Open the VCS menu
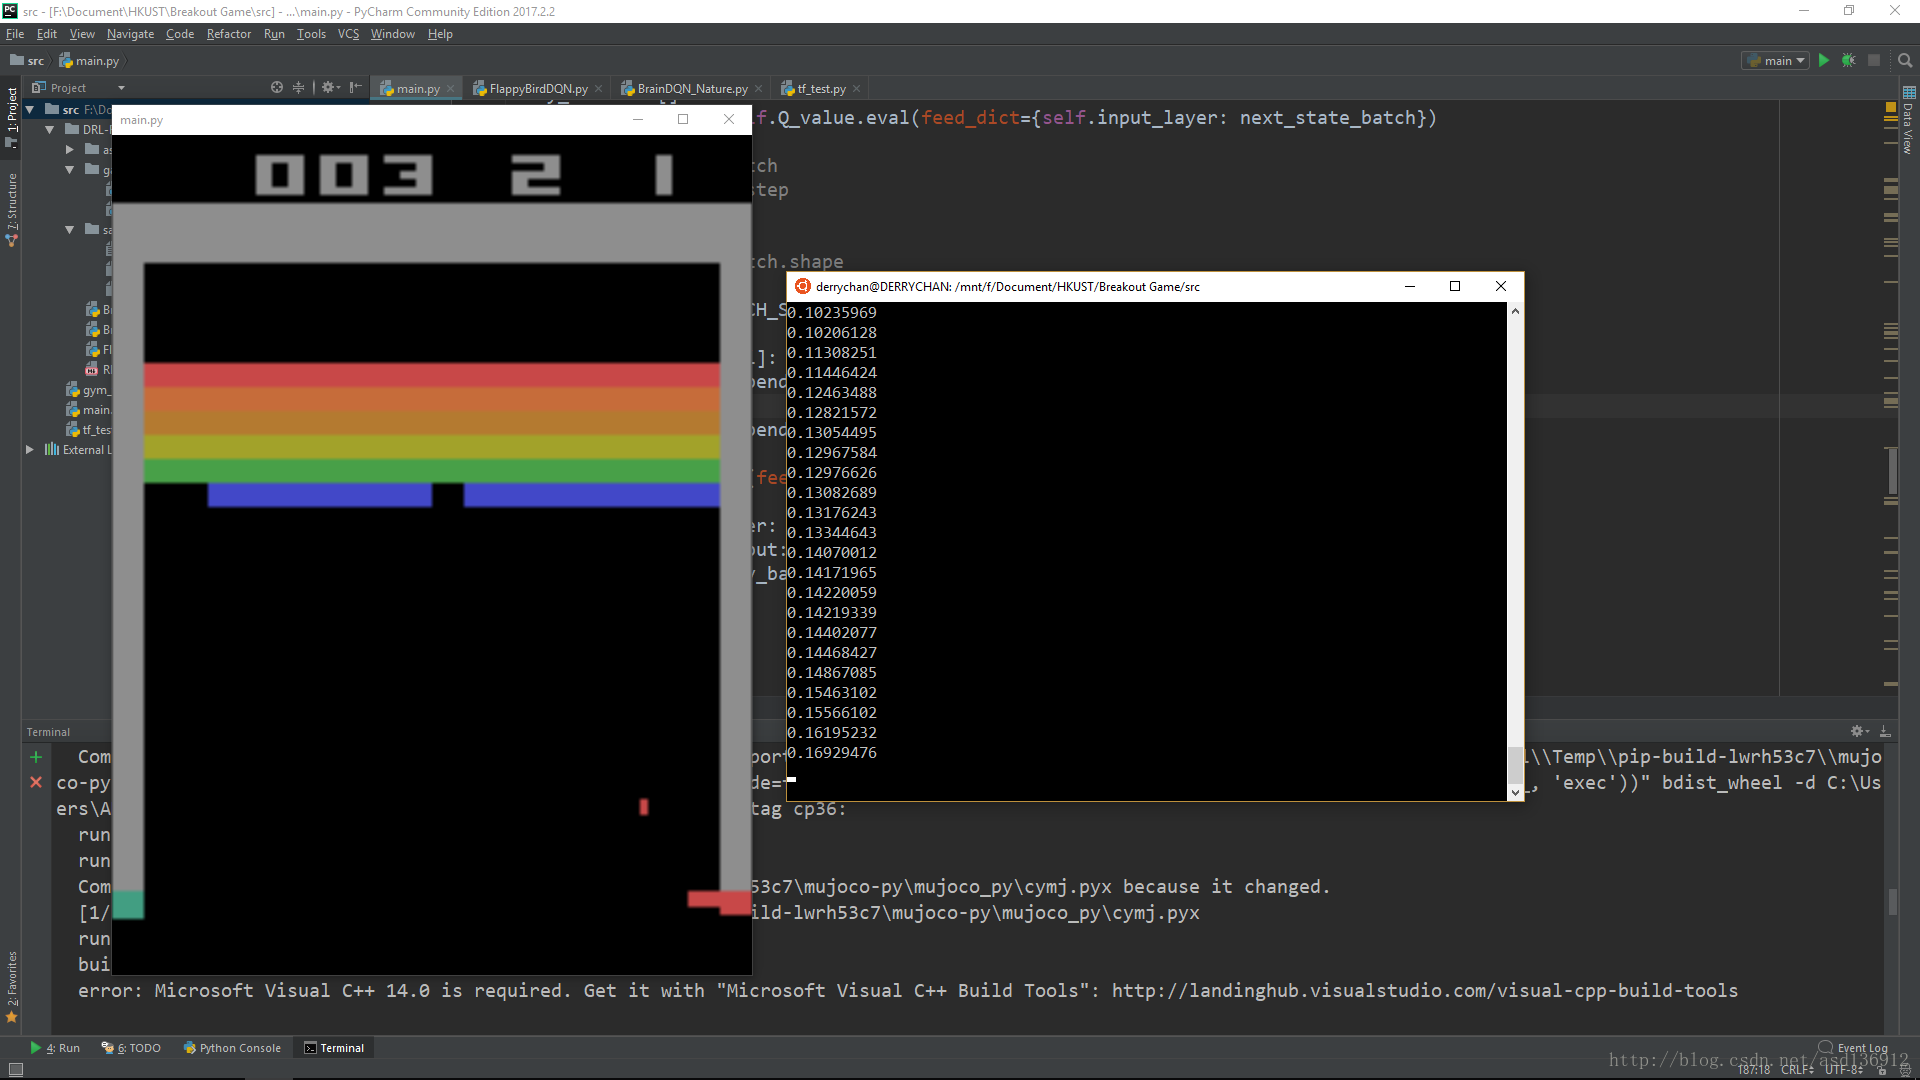The height and width of the screenshot is (1080, 1920). (x=348, y=34)
